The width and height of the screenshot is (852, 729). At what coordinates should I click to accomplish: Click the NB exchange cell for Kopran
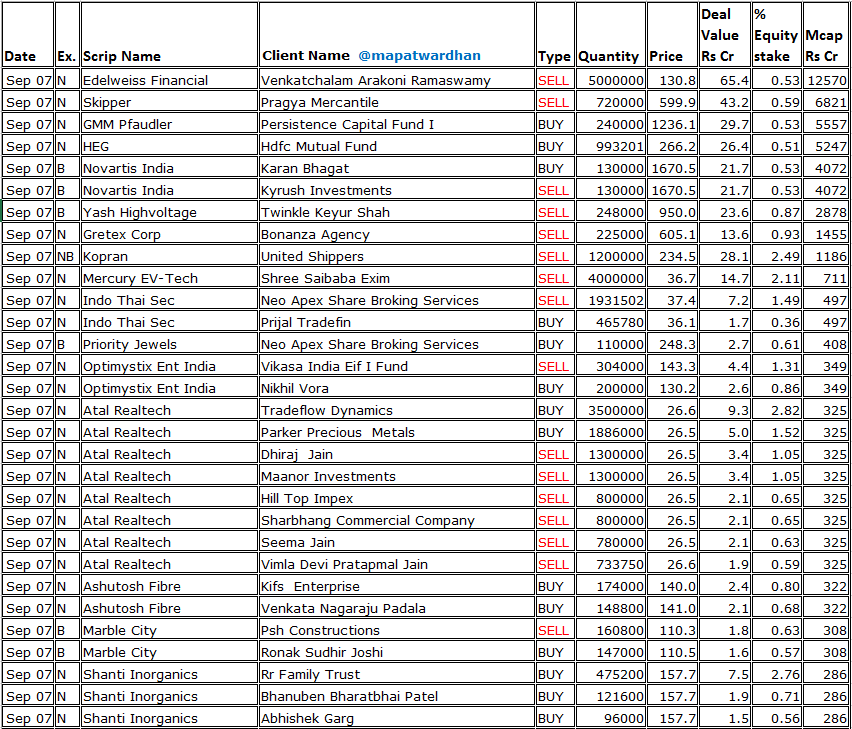point(67,256)
